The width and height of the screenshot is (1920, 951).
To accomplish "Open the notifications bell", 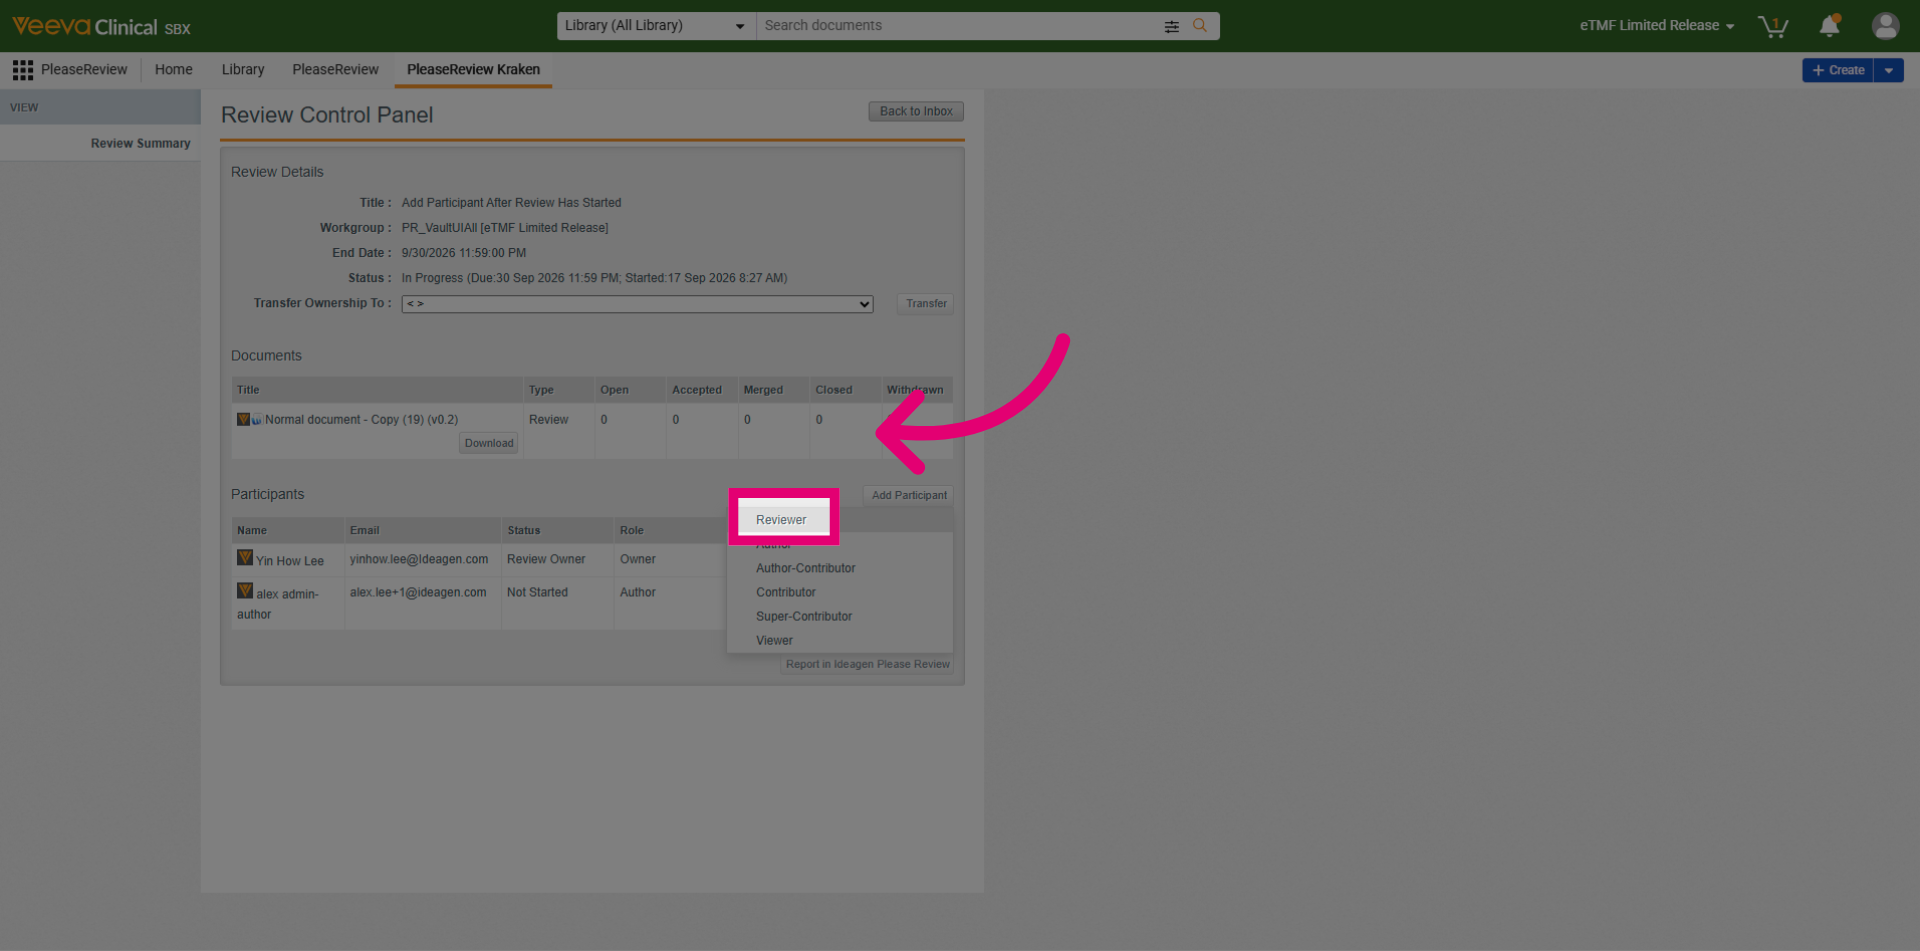I will (x=1830, y=26).
